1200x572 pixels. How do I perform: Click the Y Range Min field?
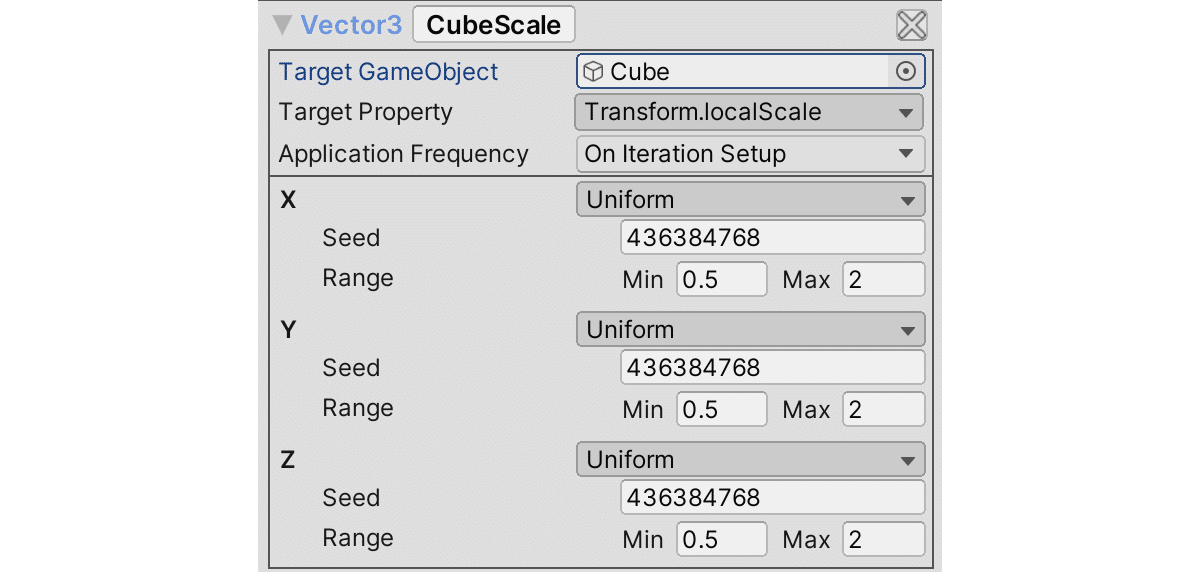[x=722, y=410]
